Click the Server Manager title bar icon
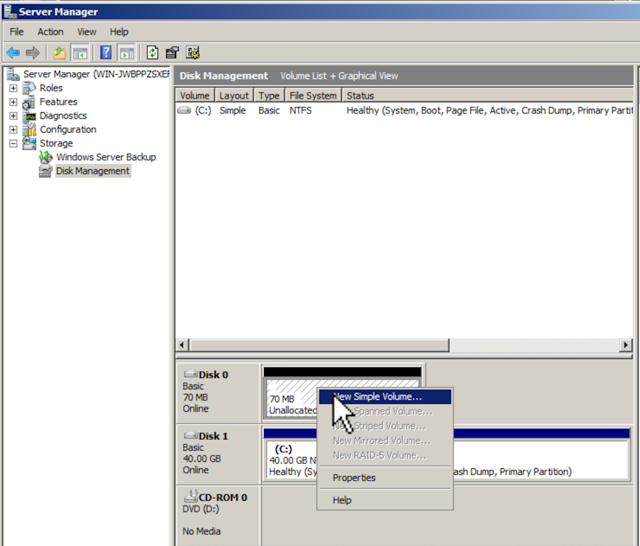 (x=9, y=11)
